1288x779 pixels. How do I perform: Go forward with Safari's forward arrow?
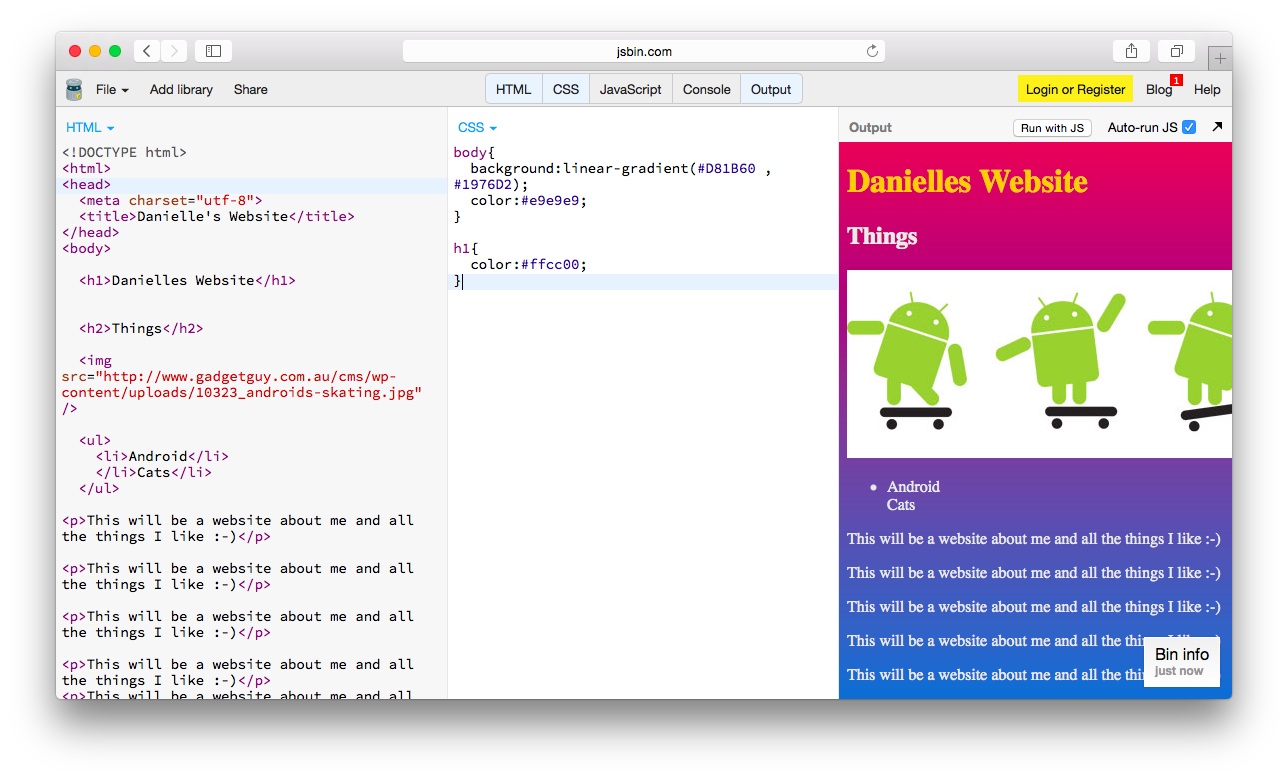coord(174,51)
